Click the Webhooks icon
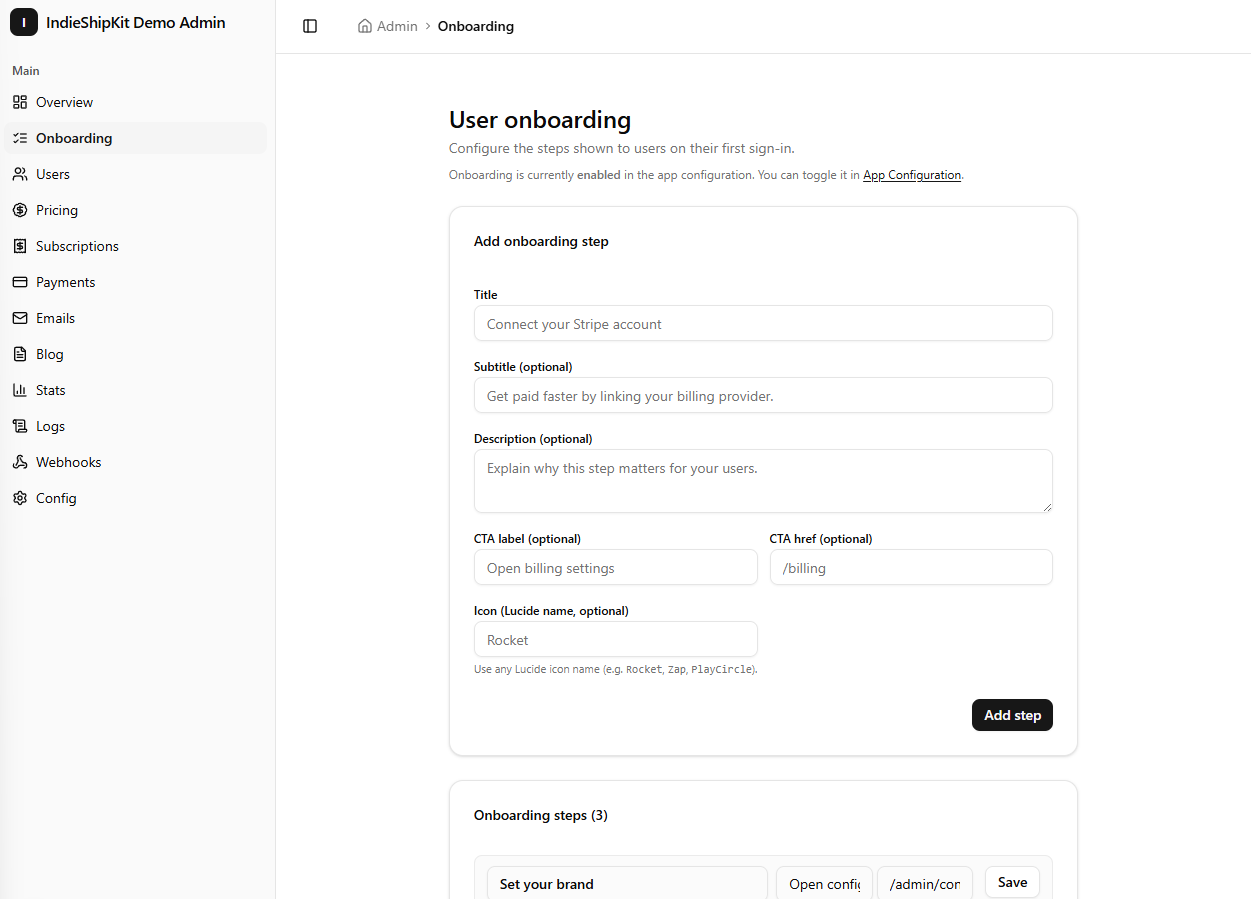This screenshot has height=899, width=1251. coord(20,462)
